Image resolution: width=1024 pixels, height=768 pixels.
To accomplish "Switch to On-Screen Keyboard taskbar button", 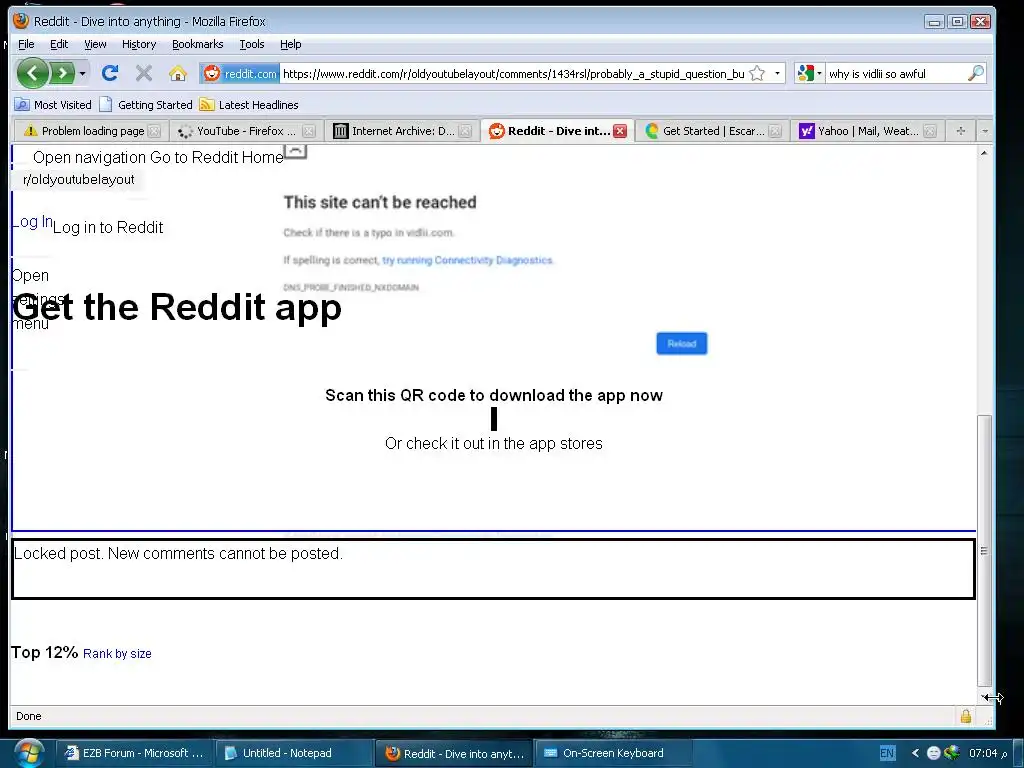I will [613, 753].
